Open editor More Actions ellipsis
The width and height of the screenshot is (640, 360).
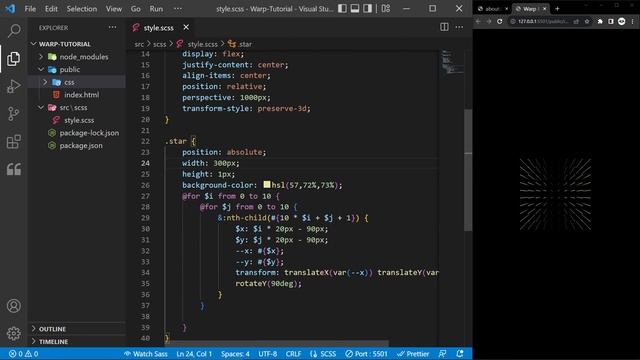pyautogui.click(x=459, y=27)
